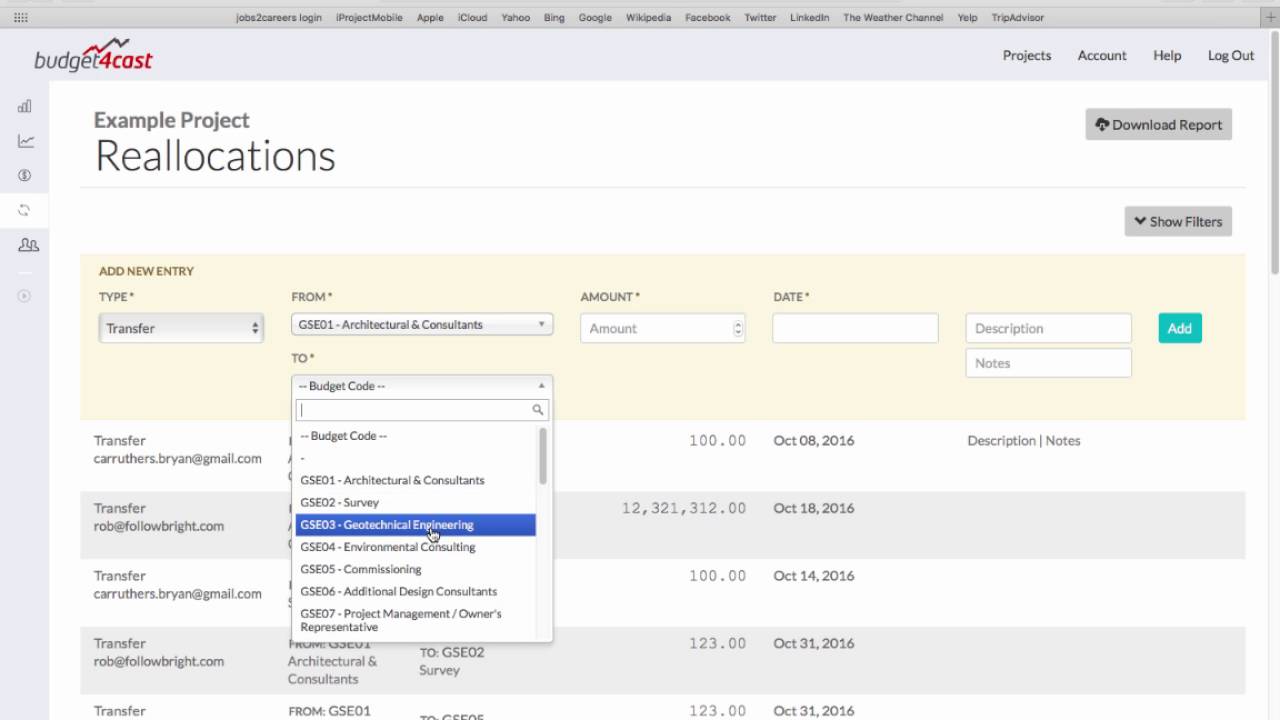The image size is (1280, 720).
Task: Open the line graph sidebar icon
Action: click(x=25, y=141)
